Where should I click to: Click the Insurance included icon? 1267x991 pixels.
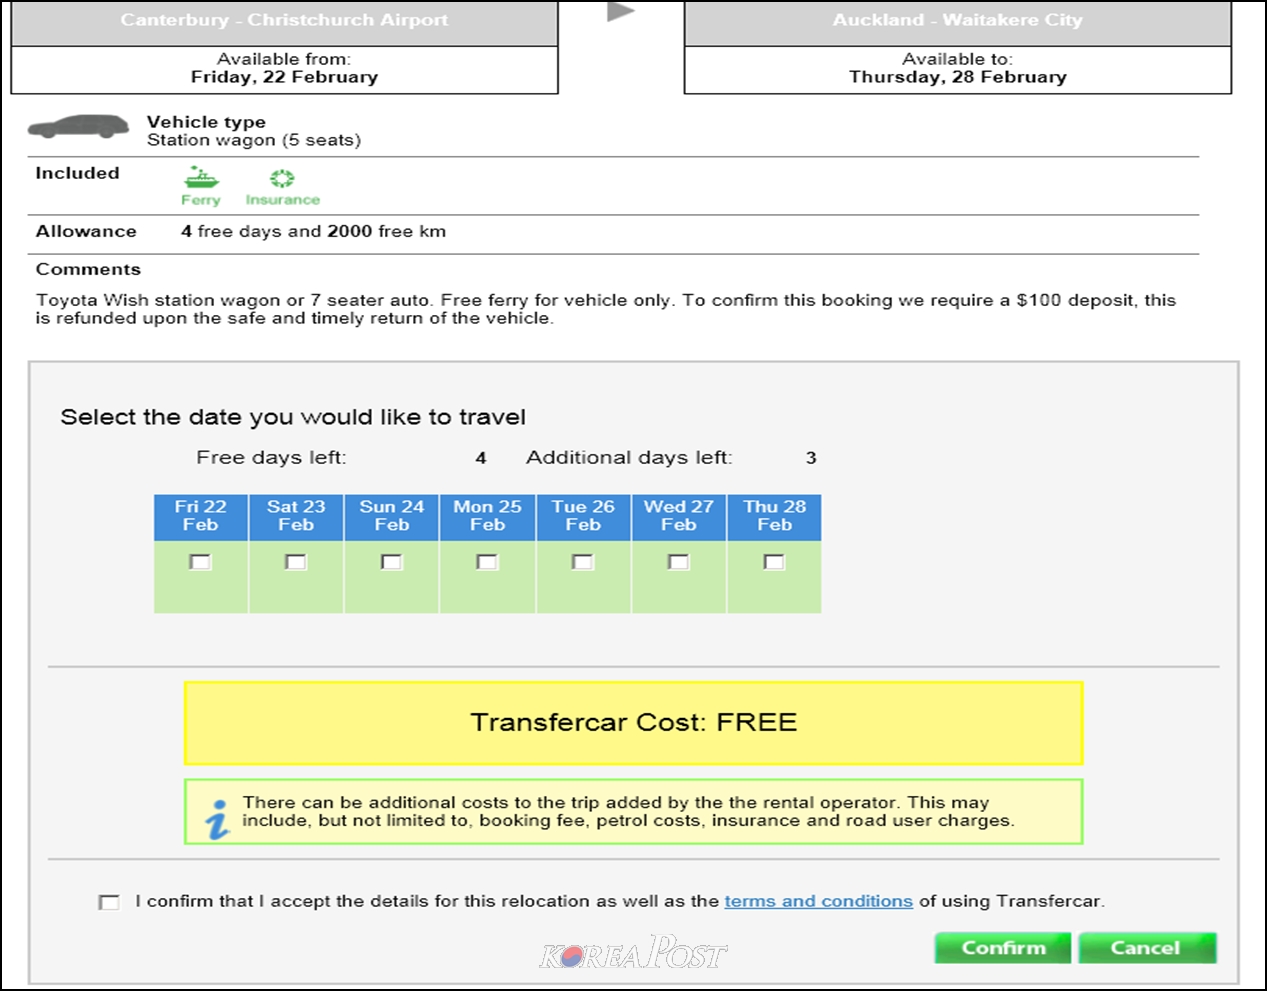click(x=282, y=179)
